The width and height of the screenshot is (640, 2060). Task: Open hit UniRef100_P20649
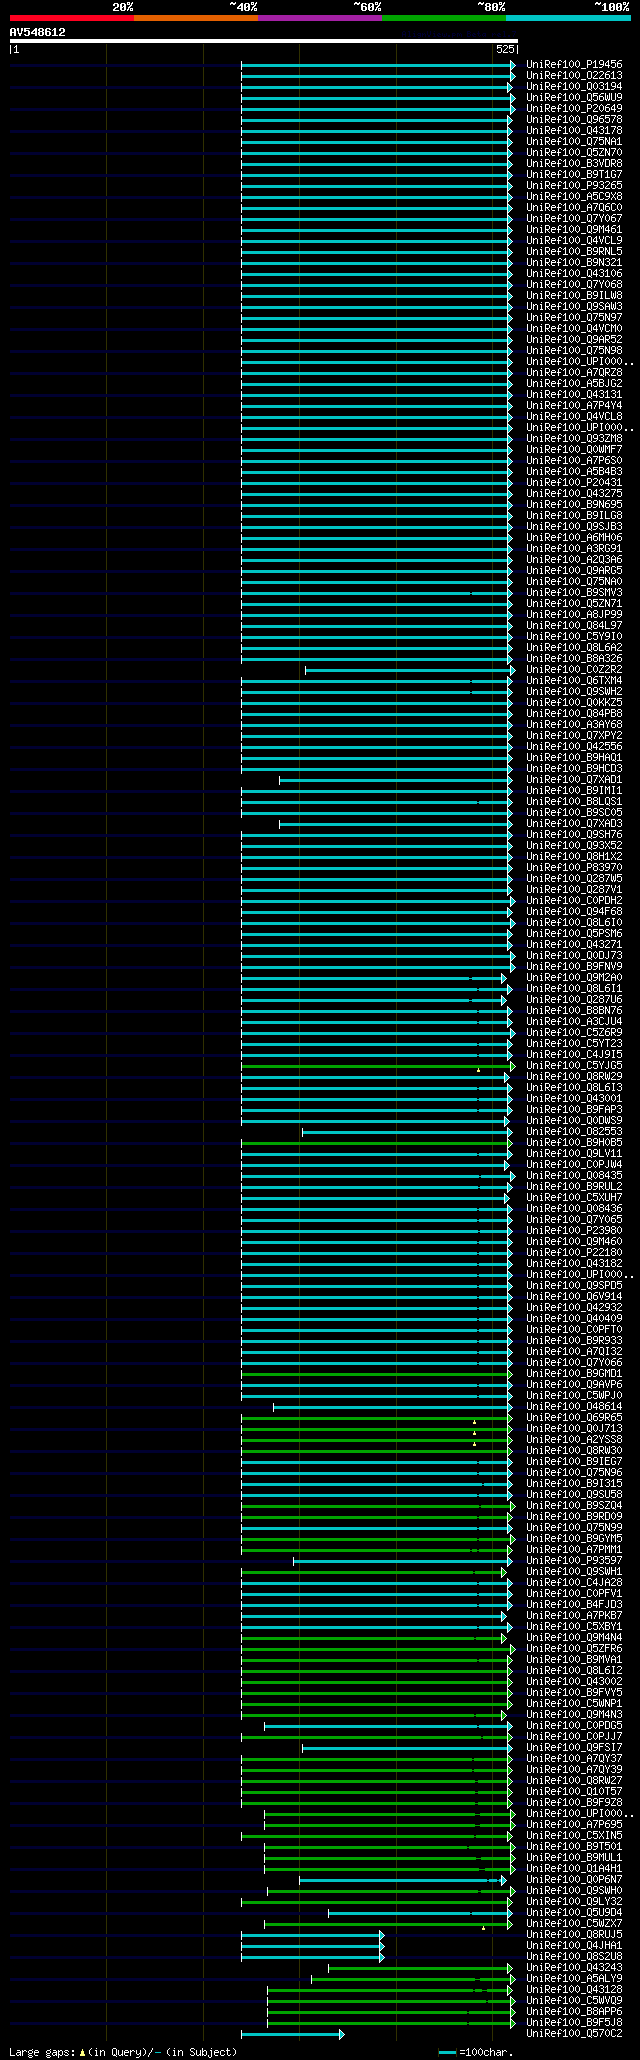[x=574, y=108]
